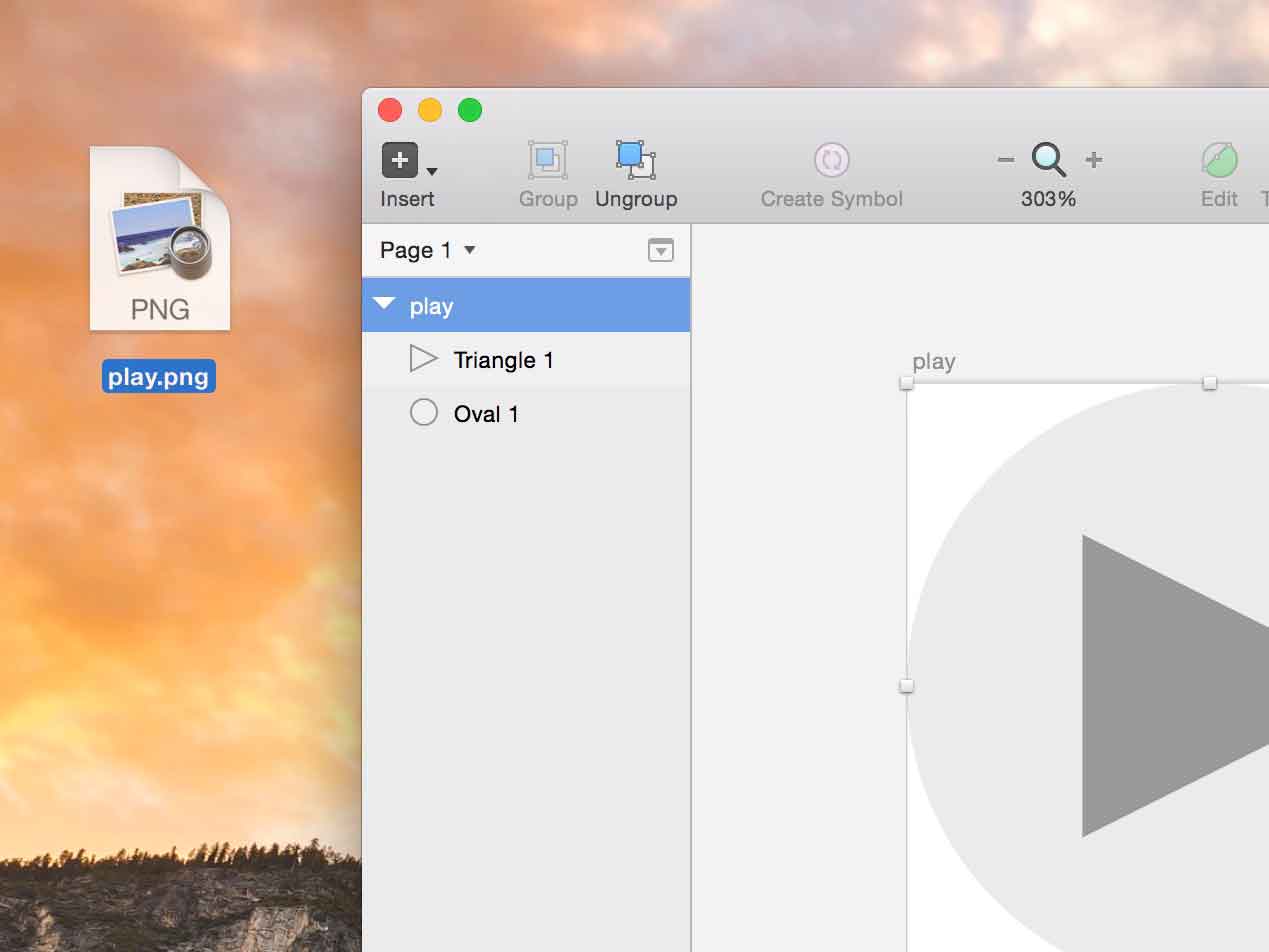Click the Triangle 1 layer shape icon

click(x=424, y=359)
